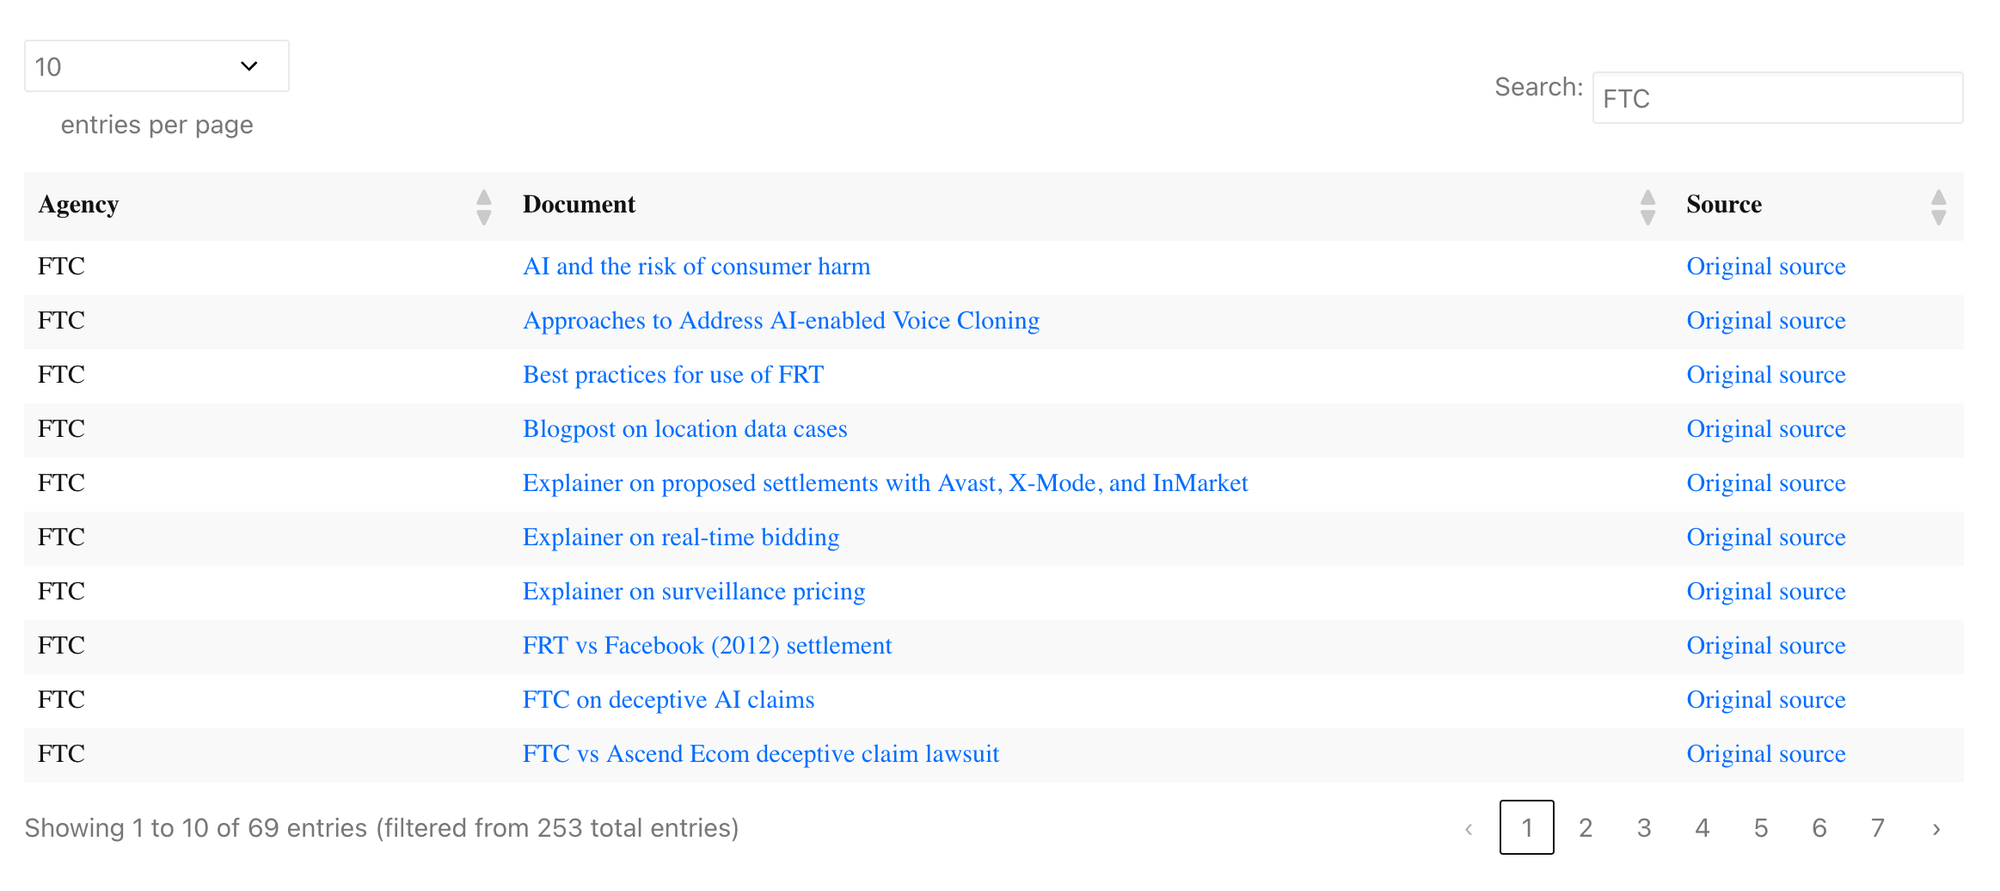Screen dimensions: 2000x891
Task: Open 'FRT vs Facebook (2012) settlement'
Action: tap(707, 646)
